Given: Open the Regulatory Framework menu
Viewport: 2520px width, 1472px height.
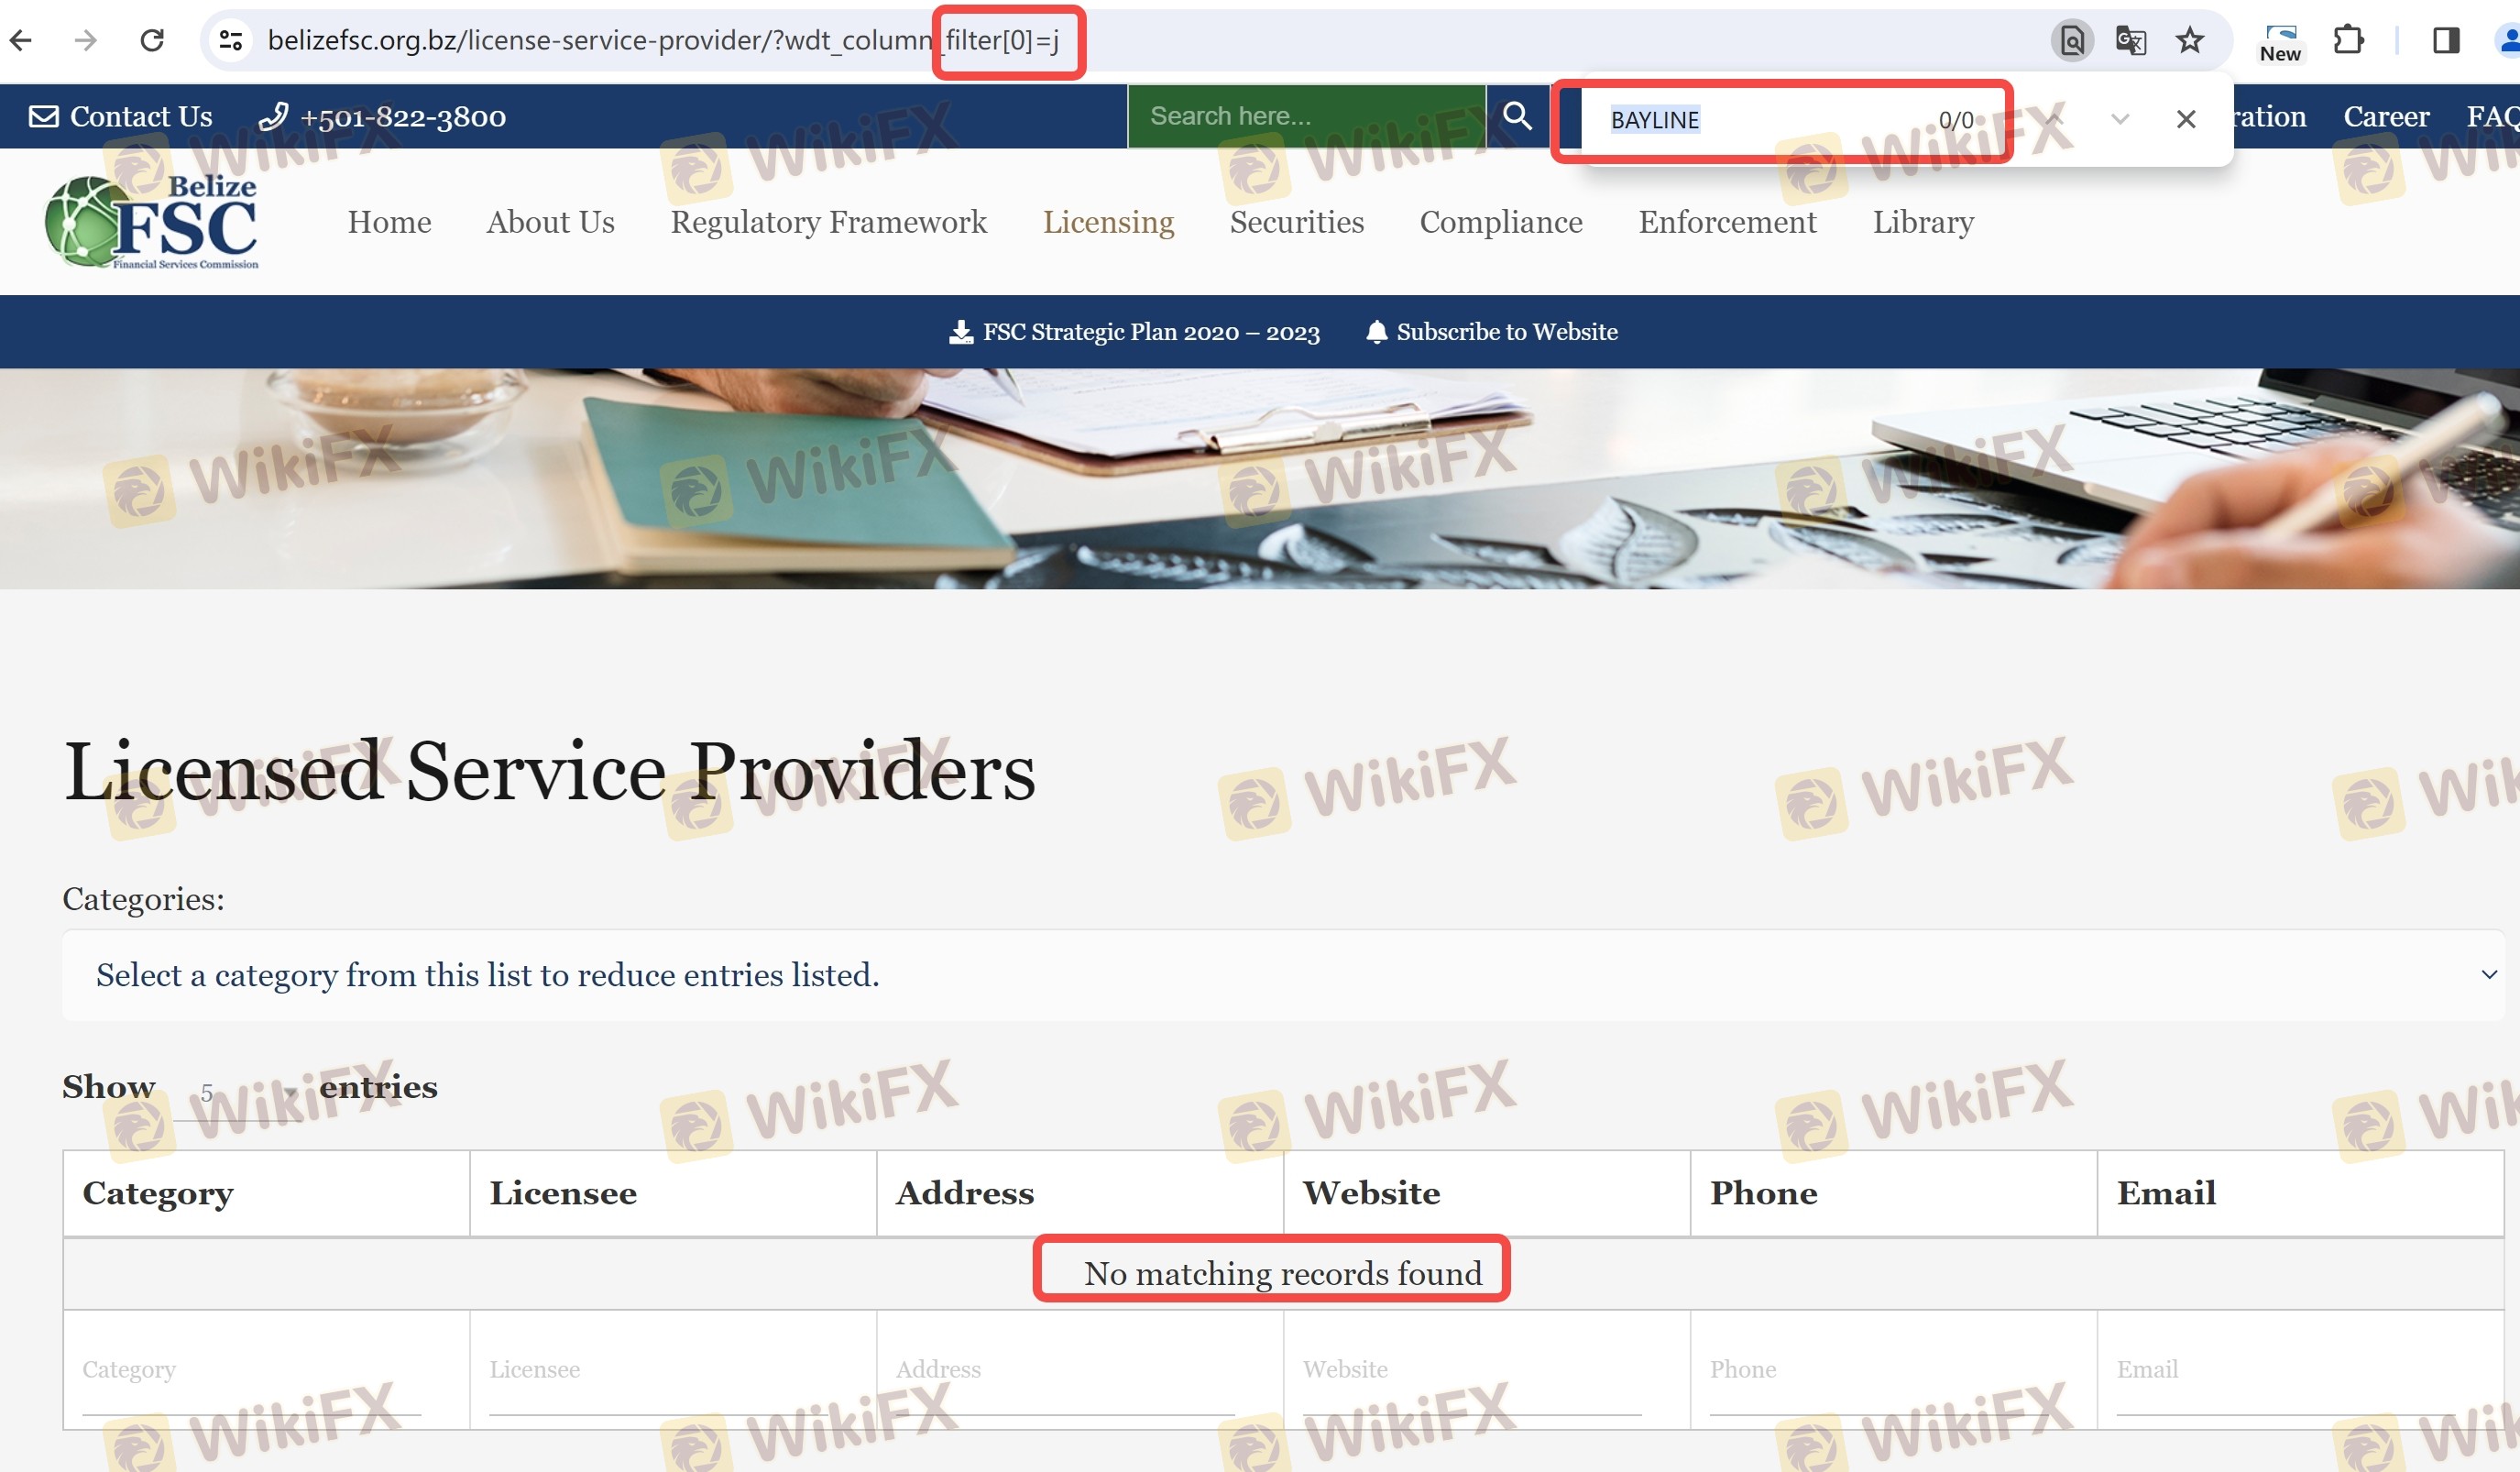Looking at the screenshot, I should click(x=828, y=222).
